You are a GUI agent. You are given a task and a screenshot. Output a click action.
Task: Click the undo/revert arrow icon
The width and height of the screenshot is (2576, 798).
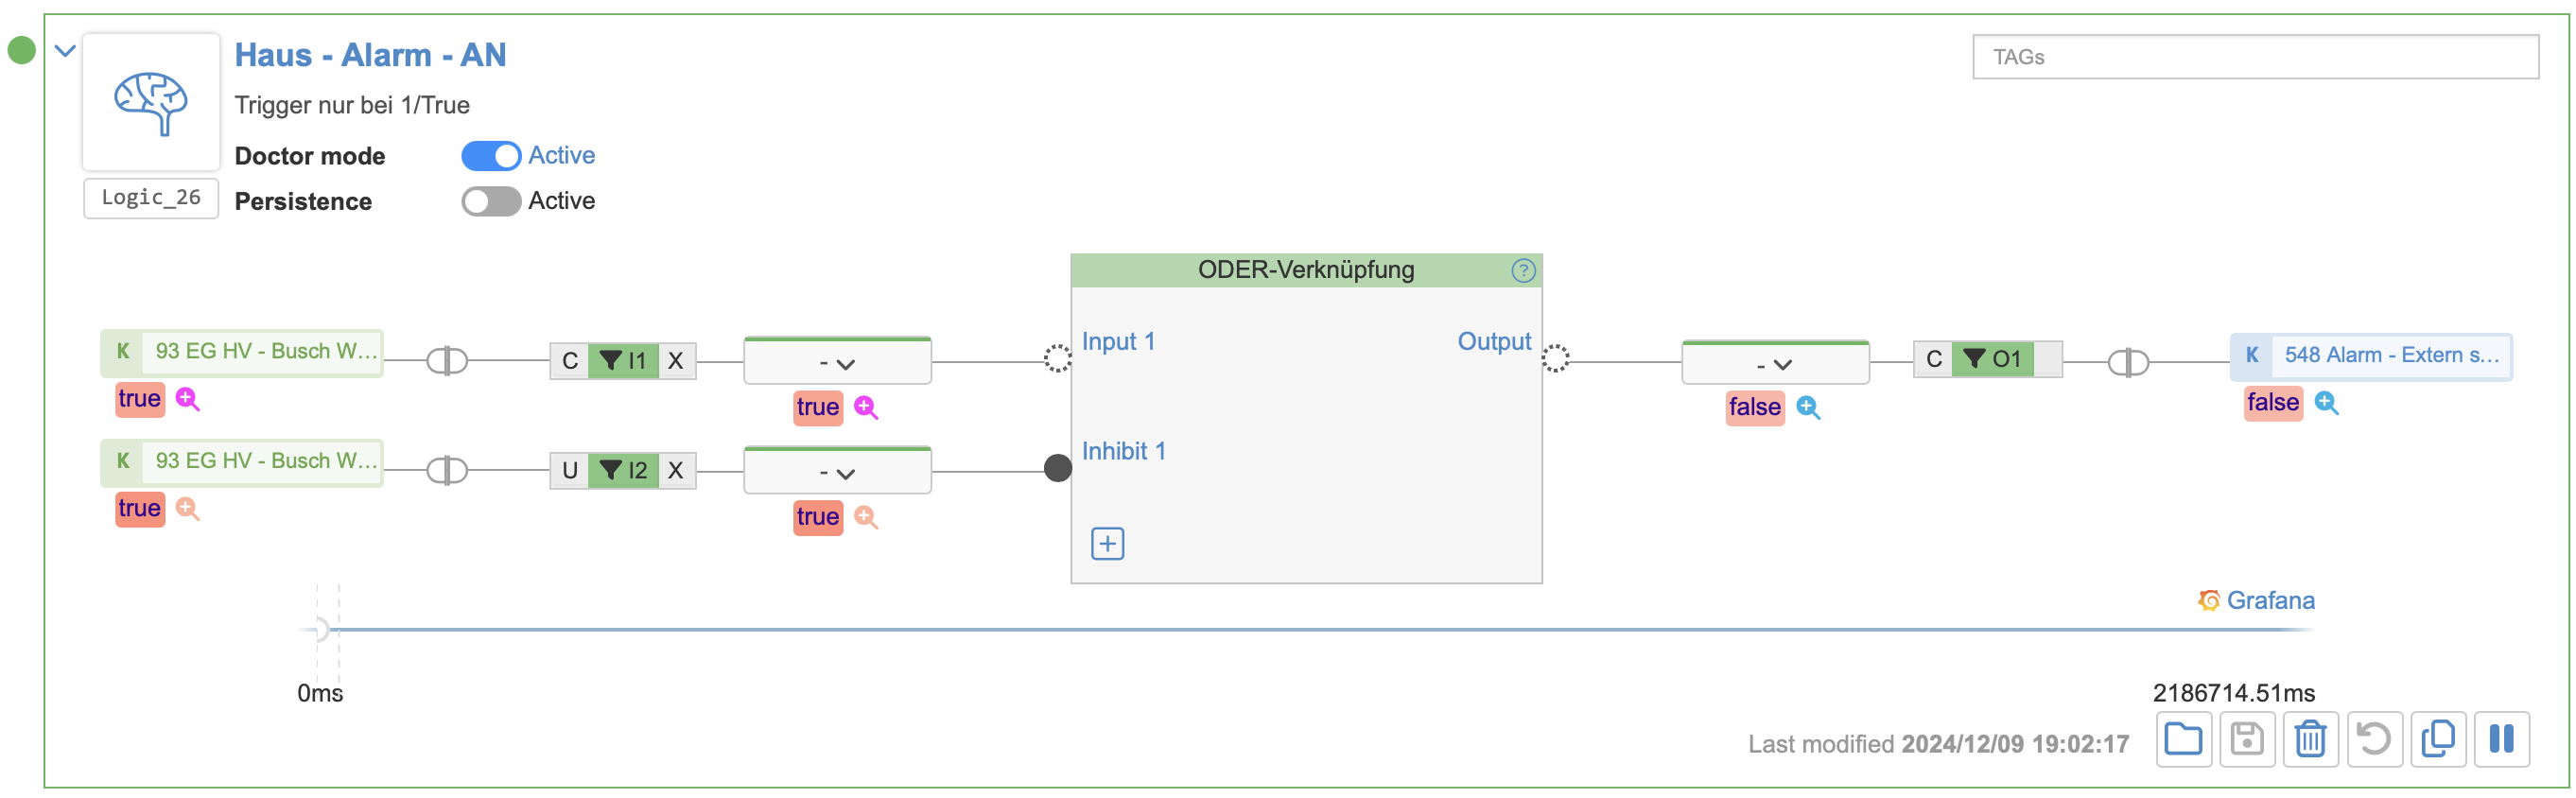coord(2374,739)
